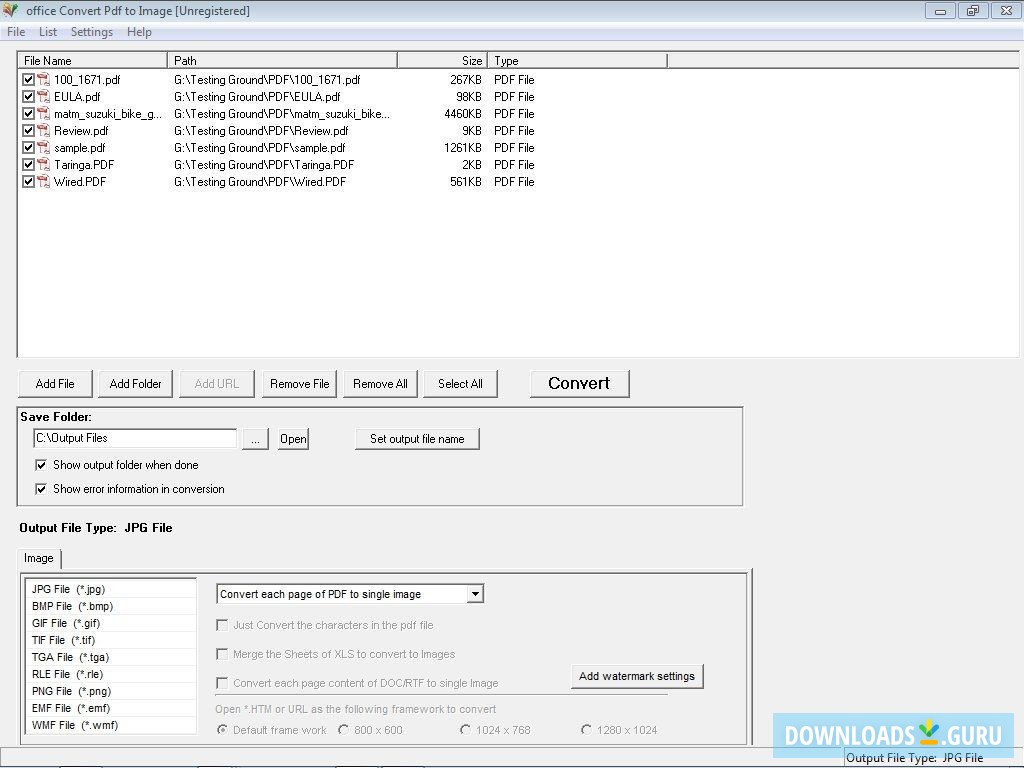Toggle the sample.pdf checkbox
The image size is (1024, 768).
pos(28,148)
